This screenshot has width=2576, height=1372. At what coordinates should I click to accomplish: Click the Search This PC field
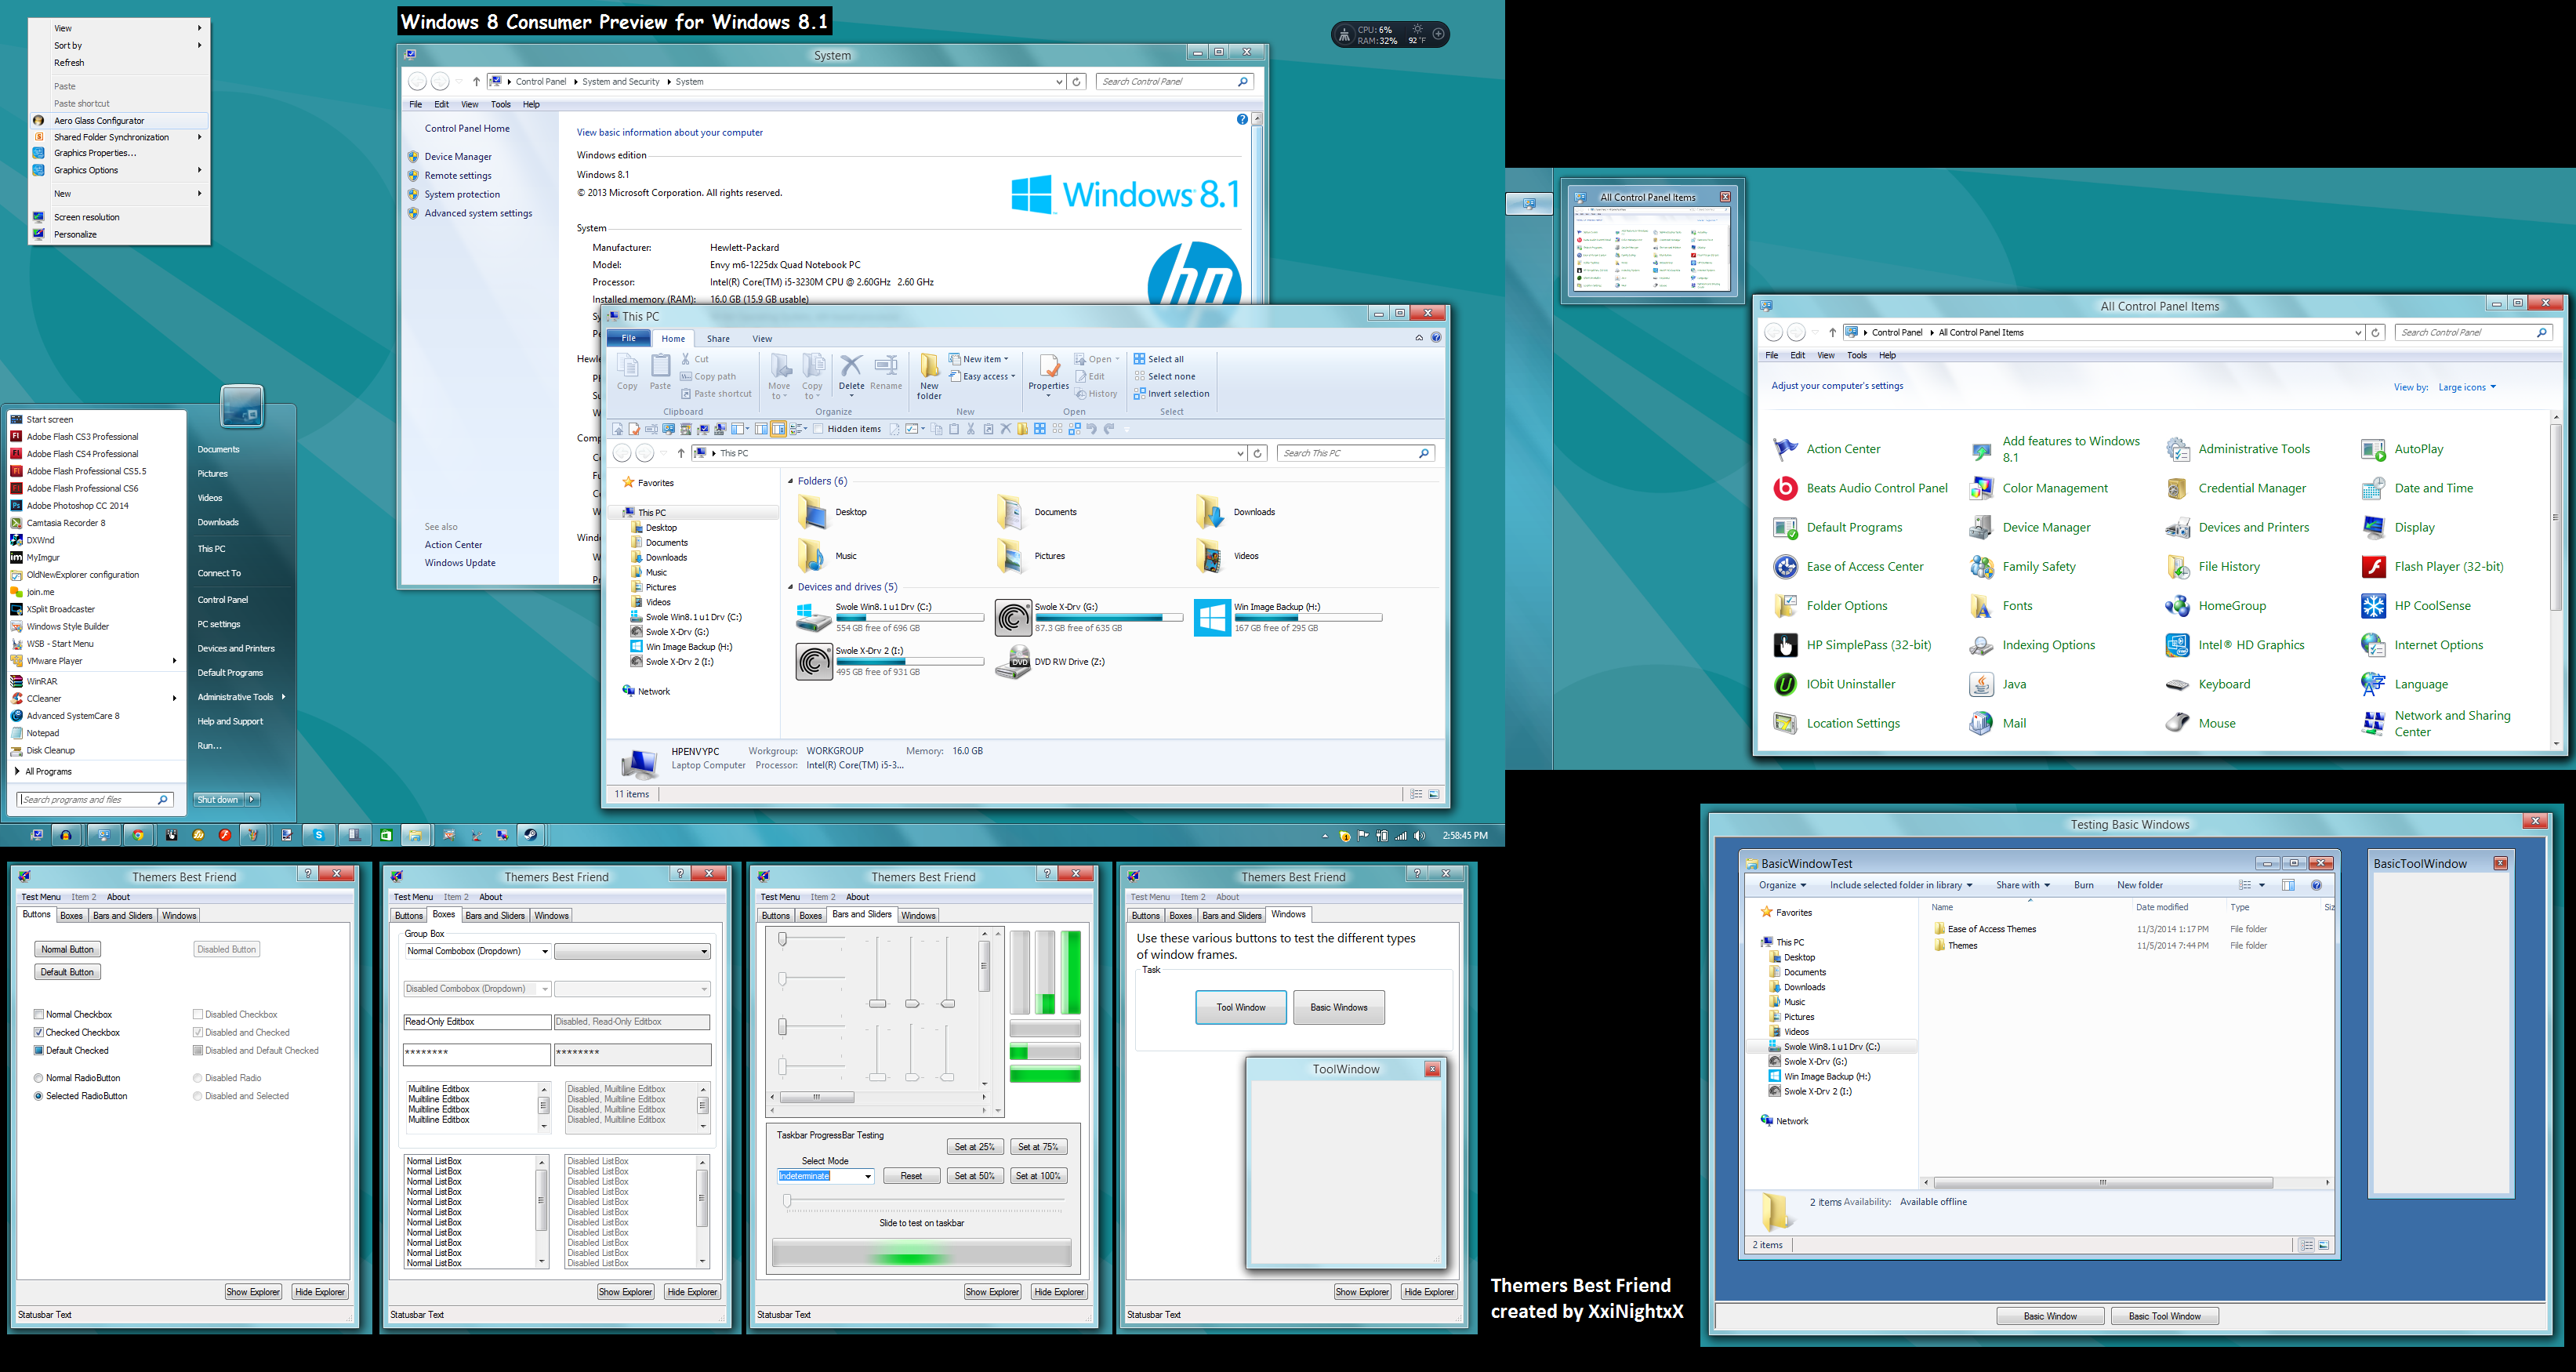pyautogui.click(x=1355, y=453)
